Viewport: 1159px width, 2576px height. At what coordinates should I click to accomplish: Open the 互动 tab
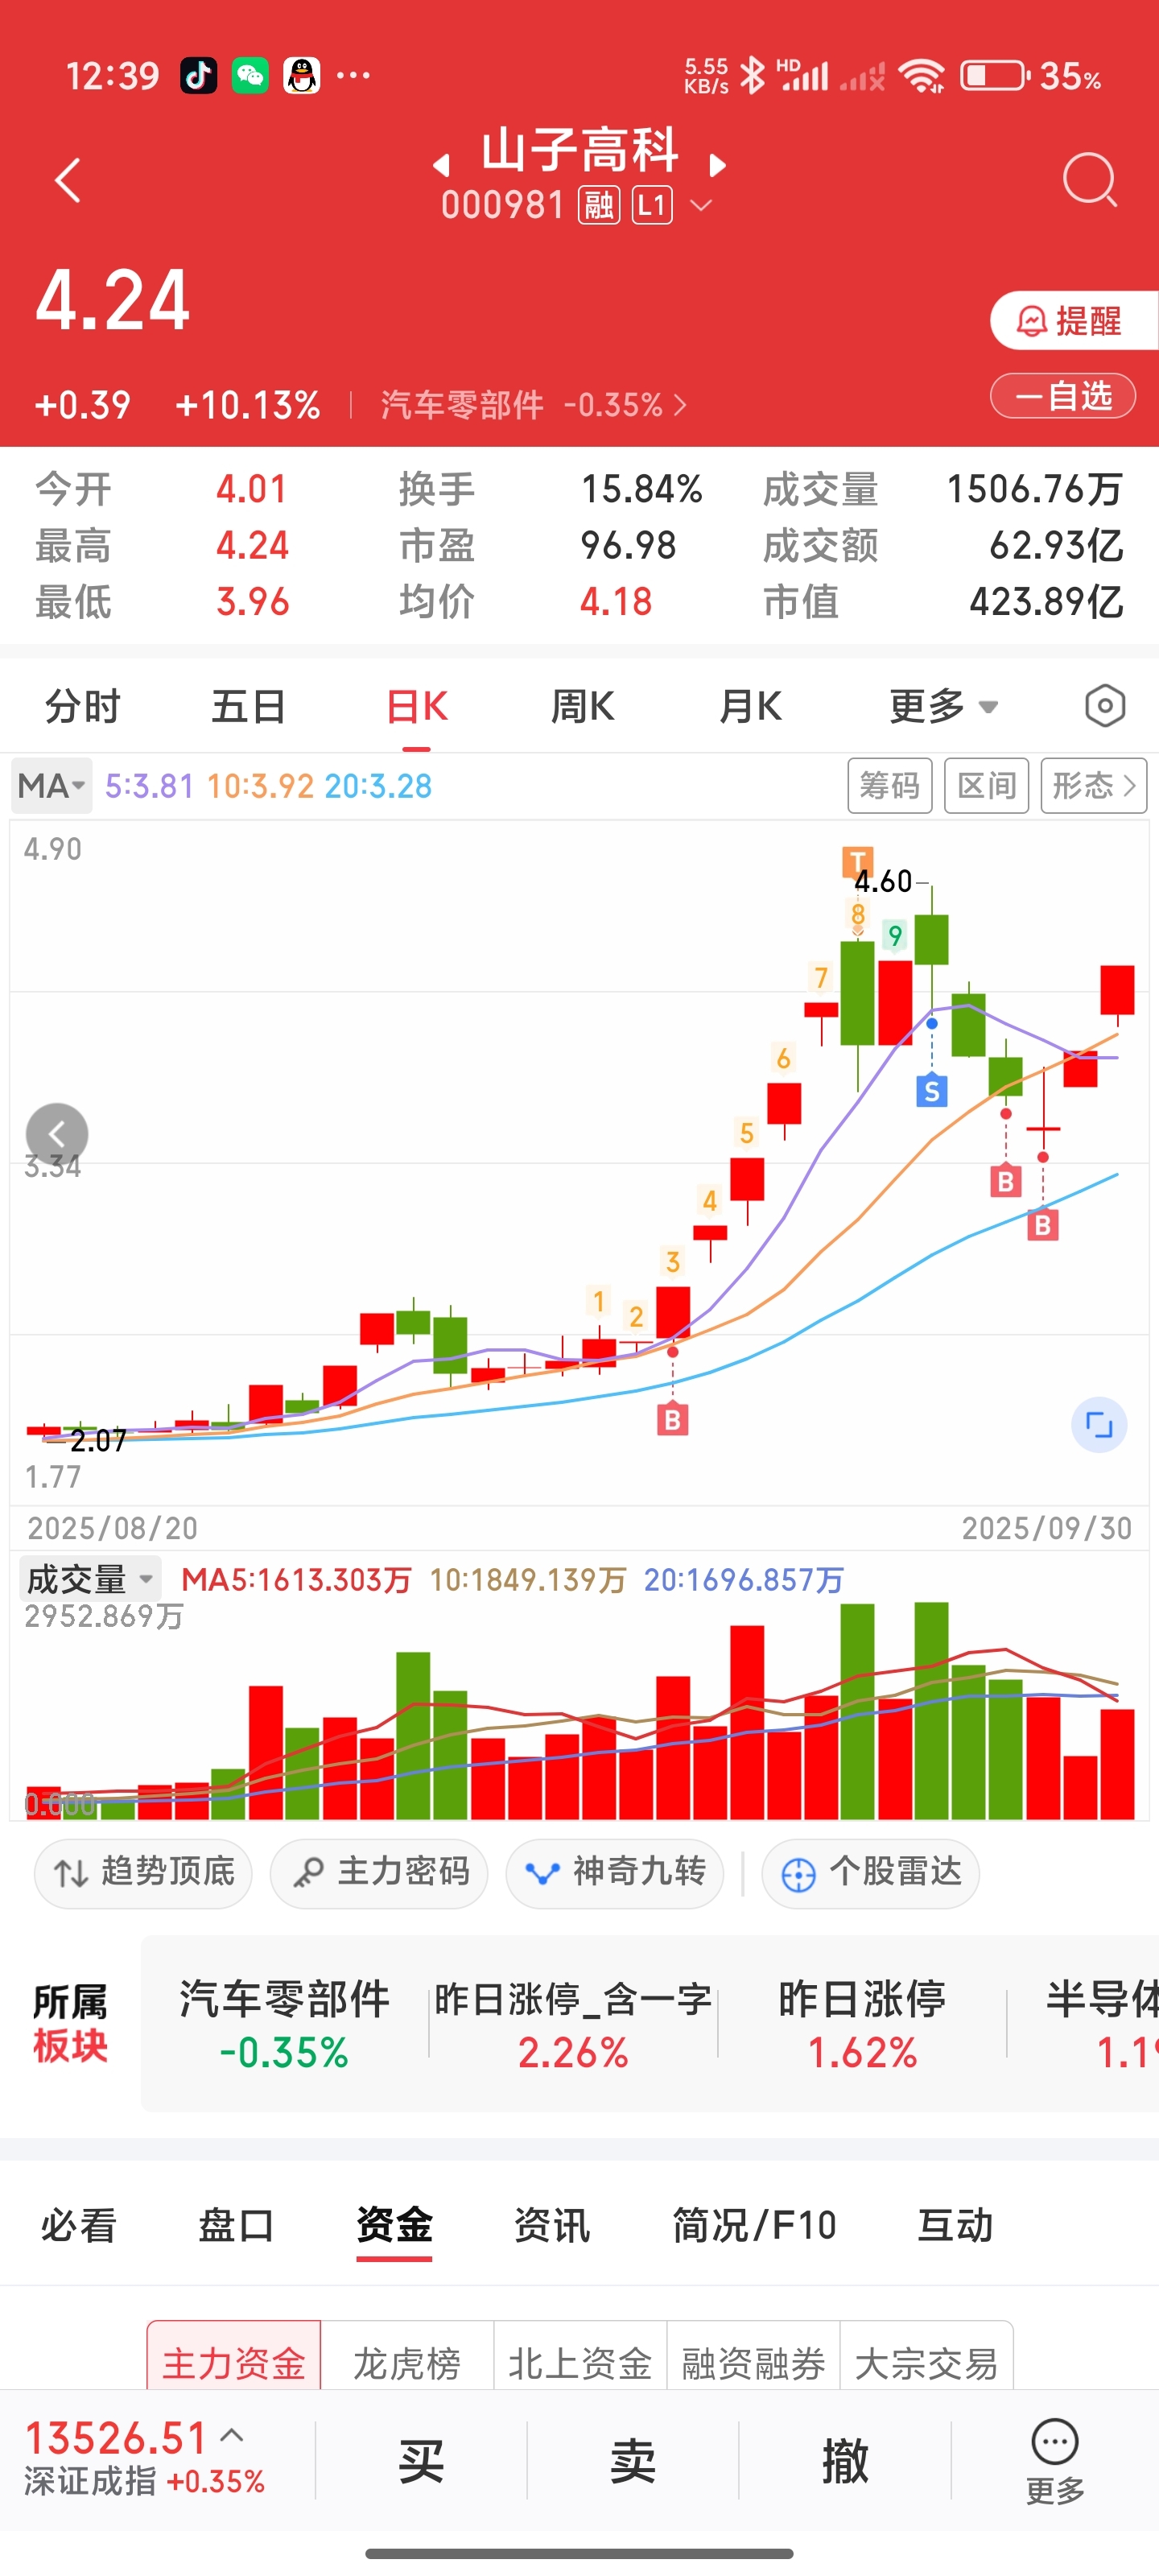(x=955, y=2226)
